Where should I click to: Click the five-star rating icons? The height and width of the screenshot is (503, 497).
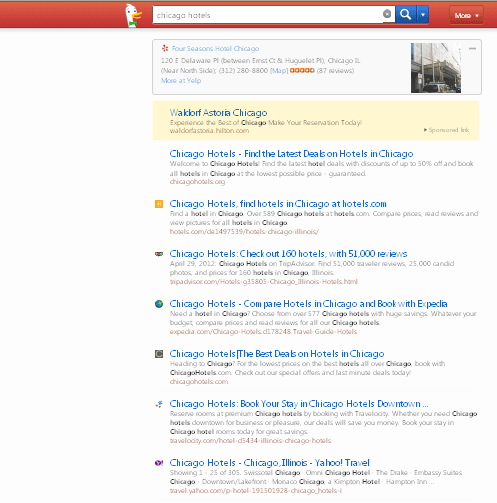point(302,70)
